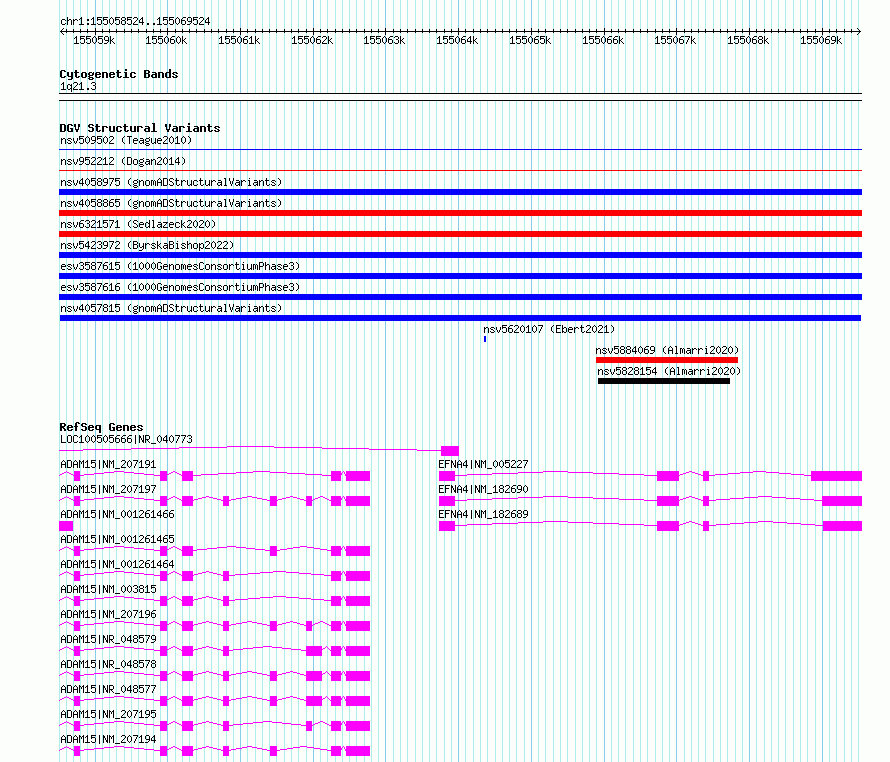This screenshot has height=762, width=890.
Task: Open ADAM15|NM_207196 transcript label
Action: tap(108, 614)
